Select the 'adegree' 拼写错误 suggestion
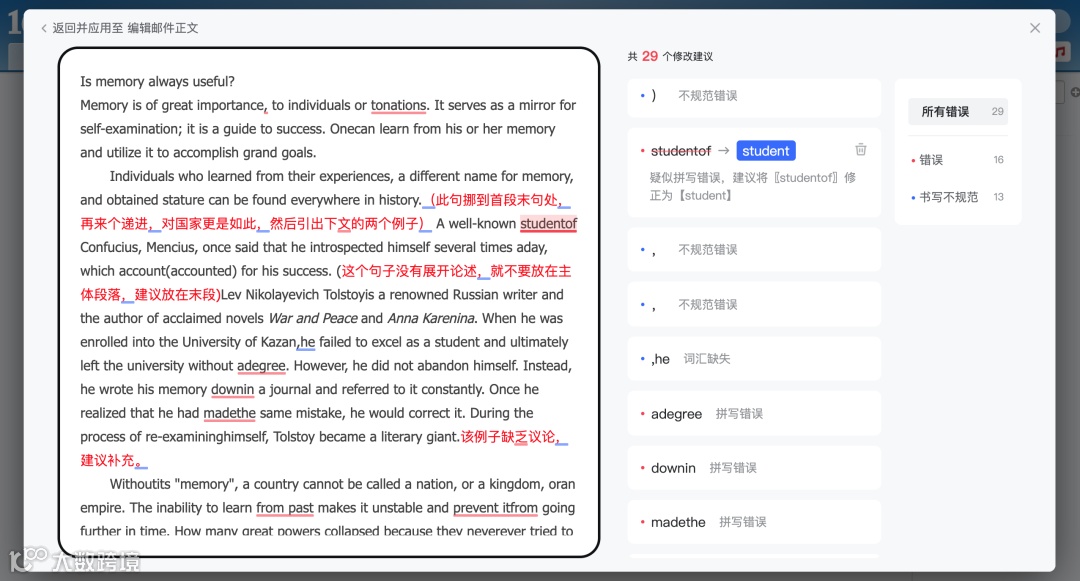 click(x=754, y=414)
